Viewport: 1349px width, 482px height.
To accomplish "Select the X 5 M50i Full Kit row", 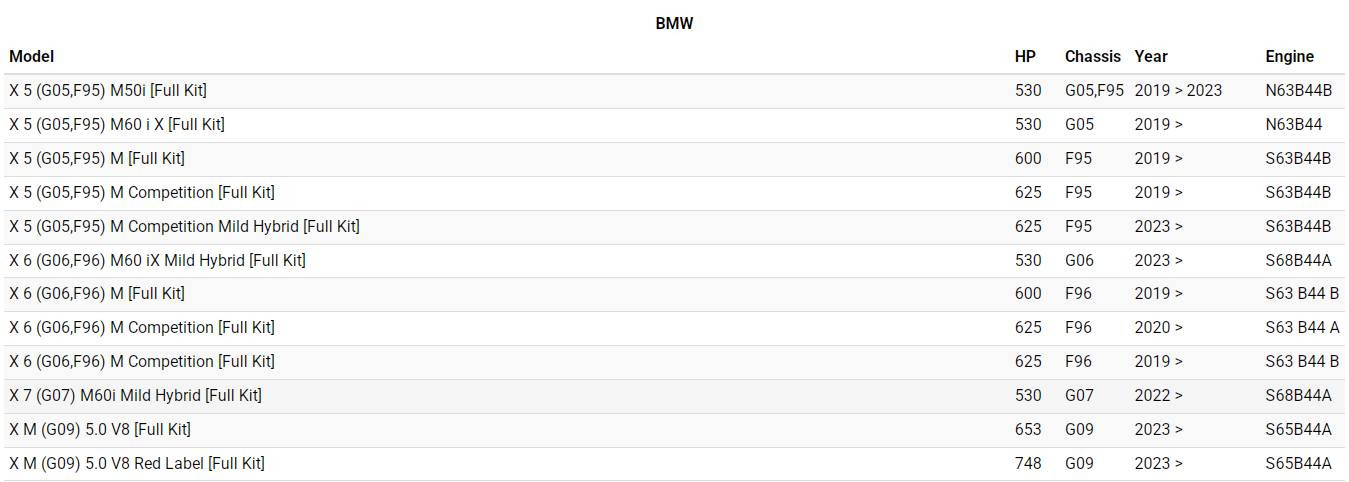I will coord(108,91).
